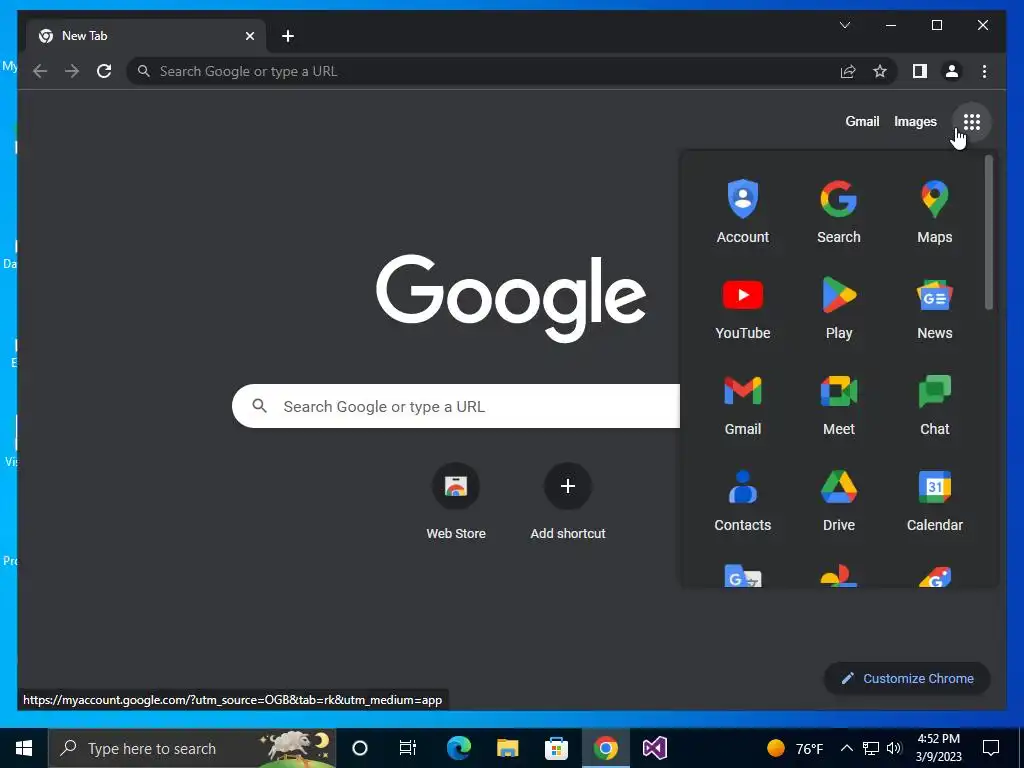Open Chrome three-dot menu

(984, 71)
